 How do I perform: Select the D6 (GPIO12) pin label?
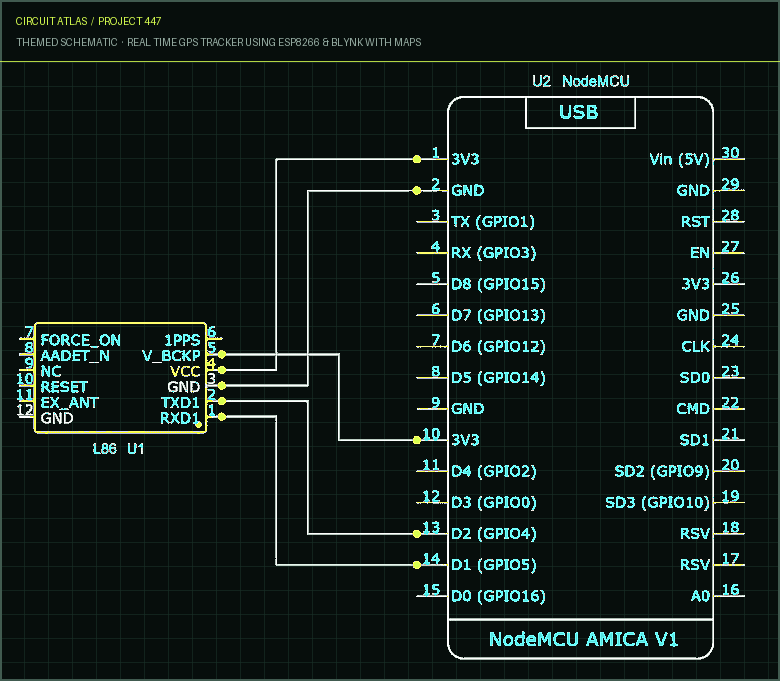(x=498, y=347)
